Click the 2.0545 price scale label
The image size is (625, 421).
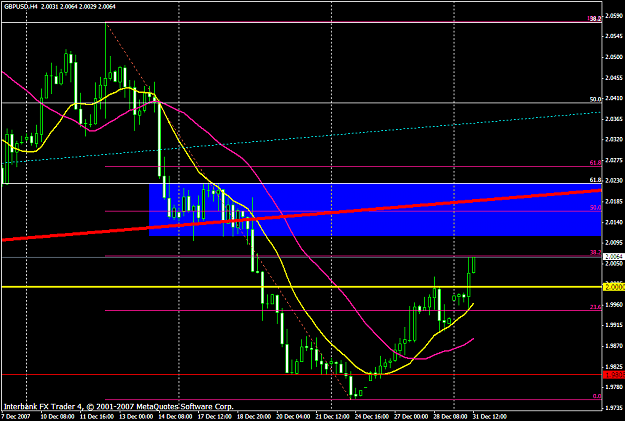point(614,37)
